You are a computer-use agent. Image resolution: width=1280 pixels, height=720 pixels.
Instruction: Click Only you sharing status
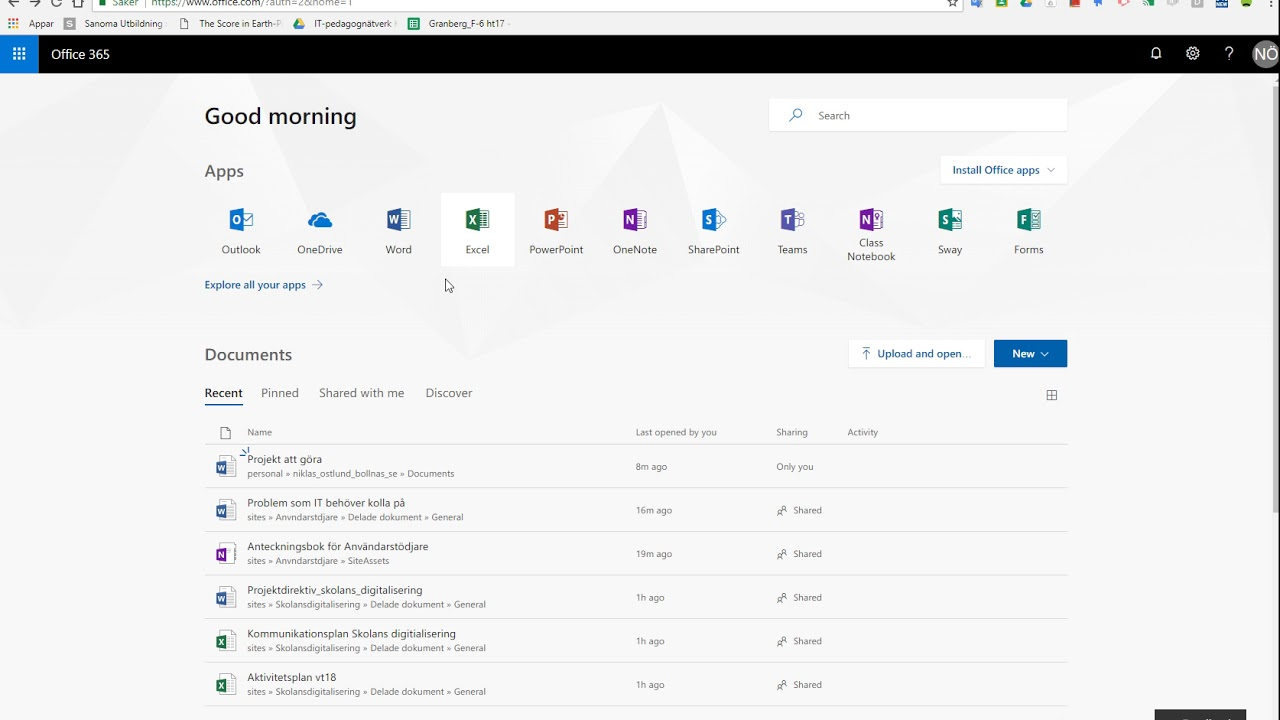(x=795, y=467)
